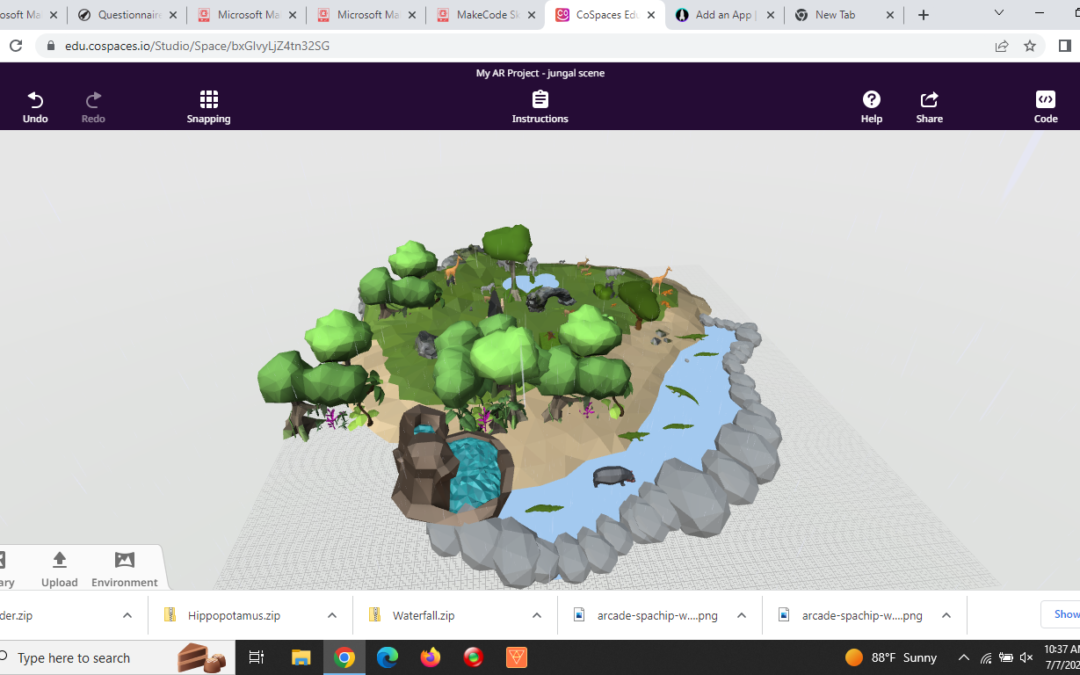Open the red round taskbar app
This screenshot has height=675, width=1080.
(473, 658)
